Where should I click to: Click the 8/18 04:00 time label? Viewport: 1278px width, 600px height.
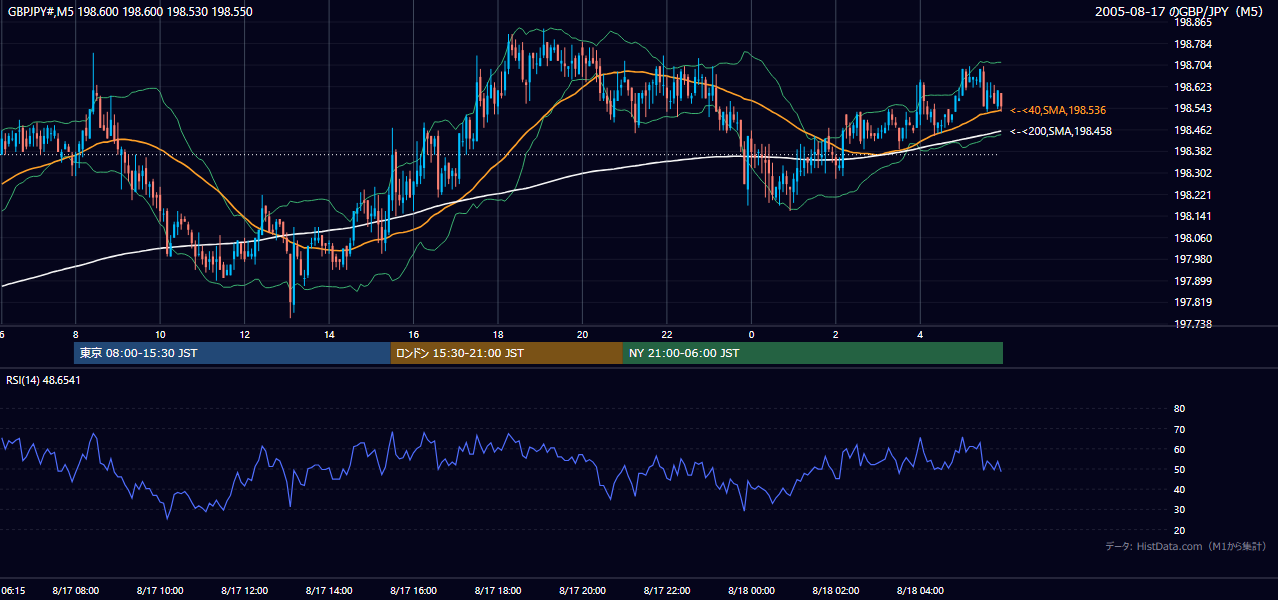(920, 590)
